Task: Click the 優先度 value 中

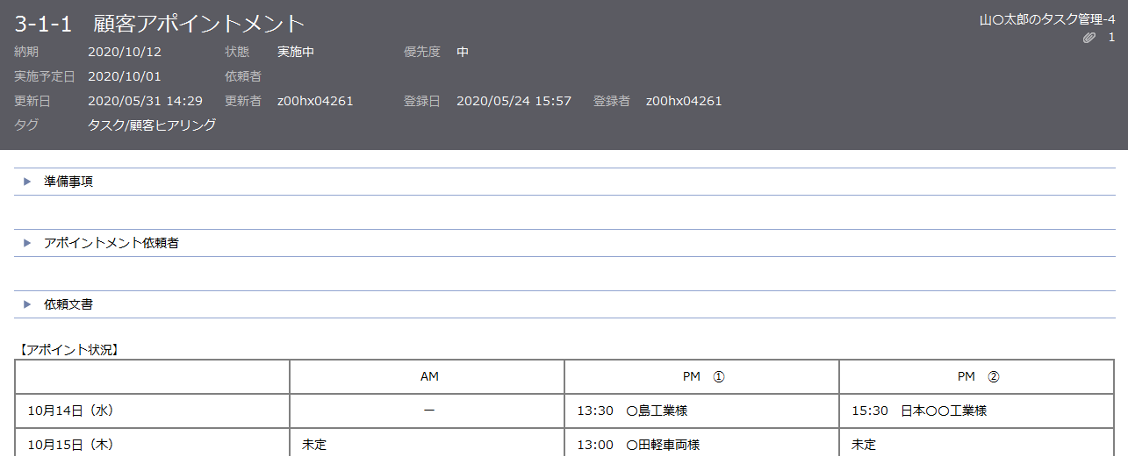Action: point(463,51)
